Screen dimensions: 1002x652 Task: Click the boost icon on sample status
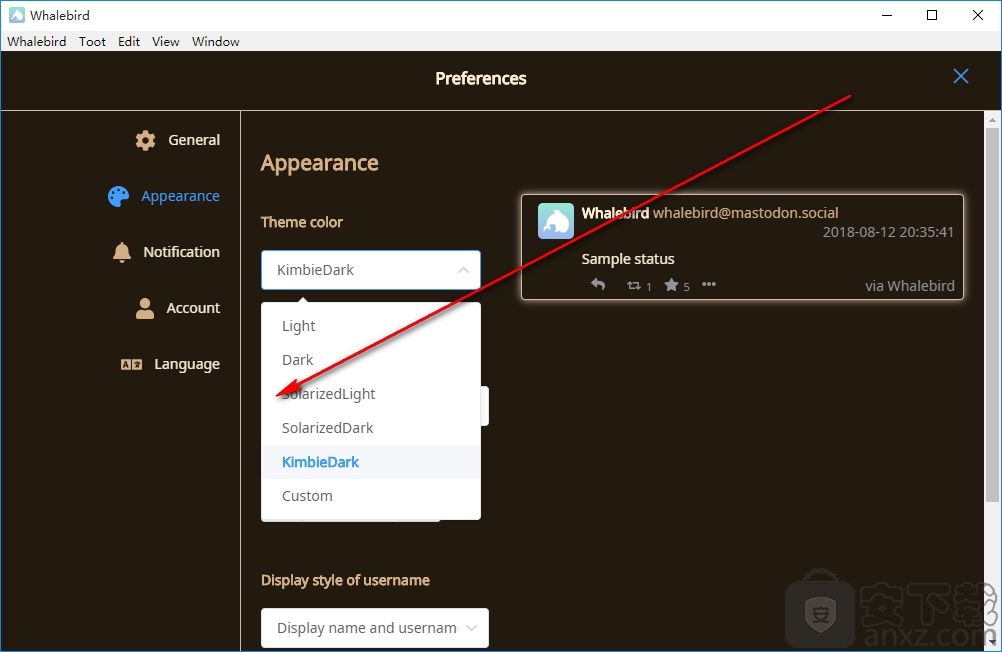point(634,286)
